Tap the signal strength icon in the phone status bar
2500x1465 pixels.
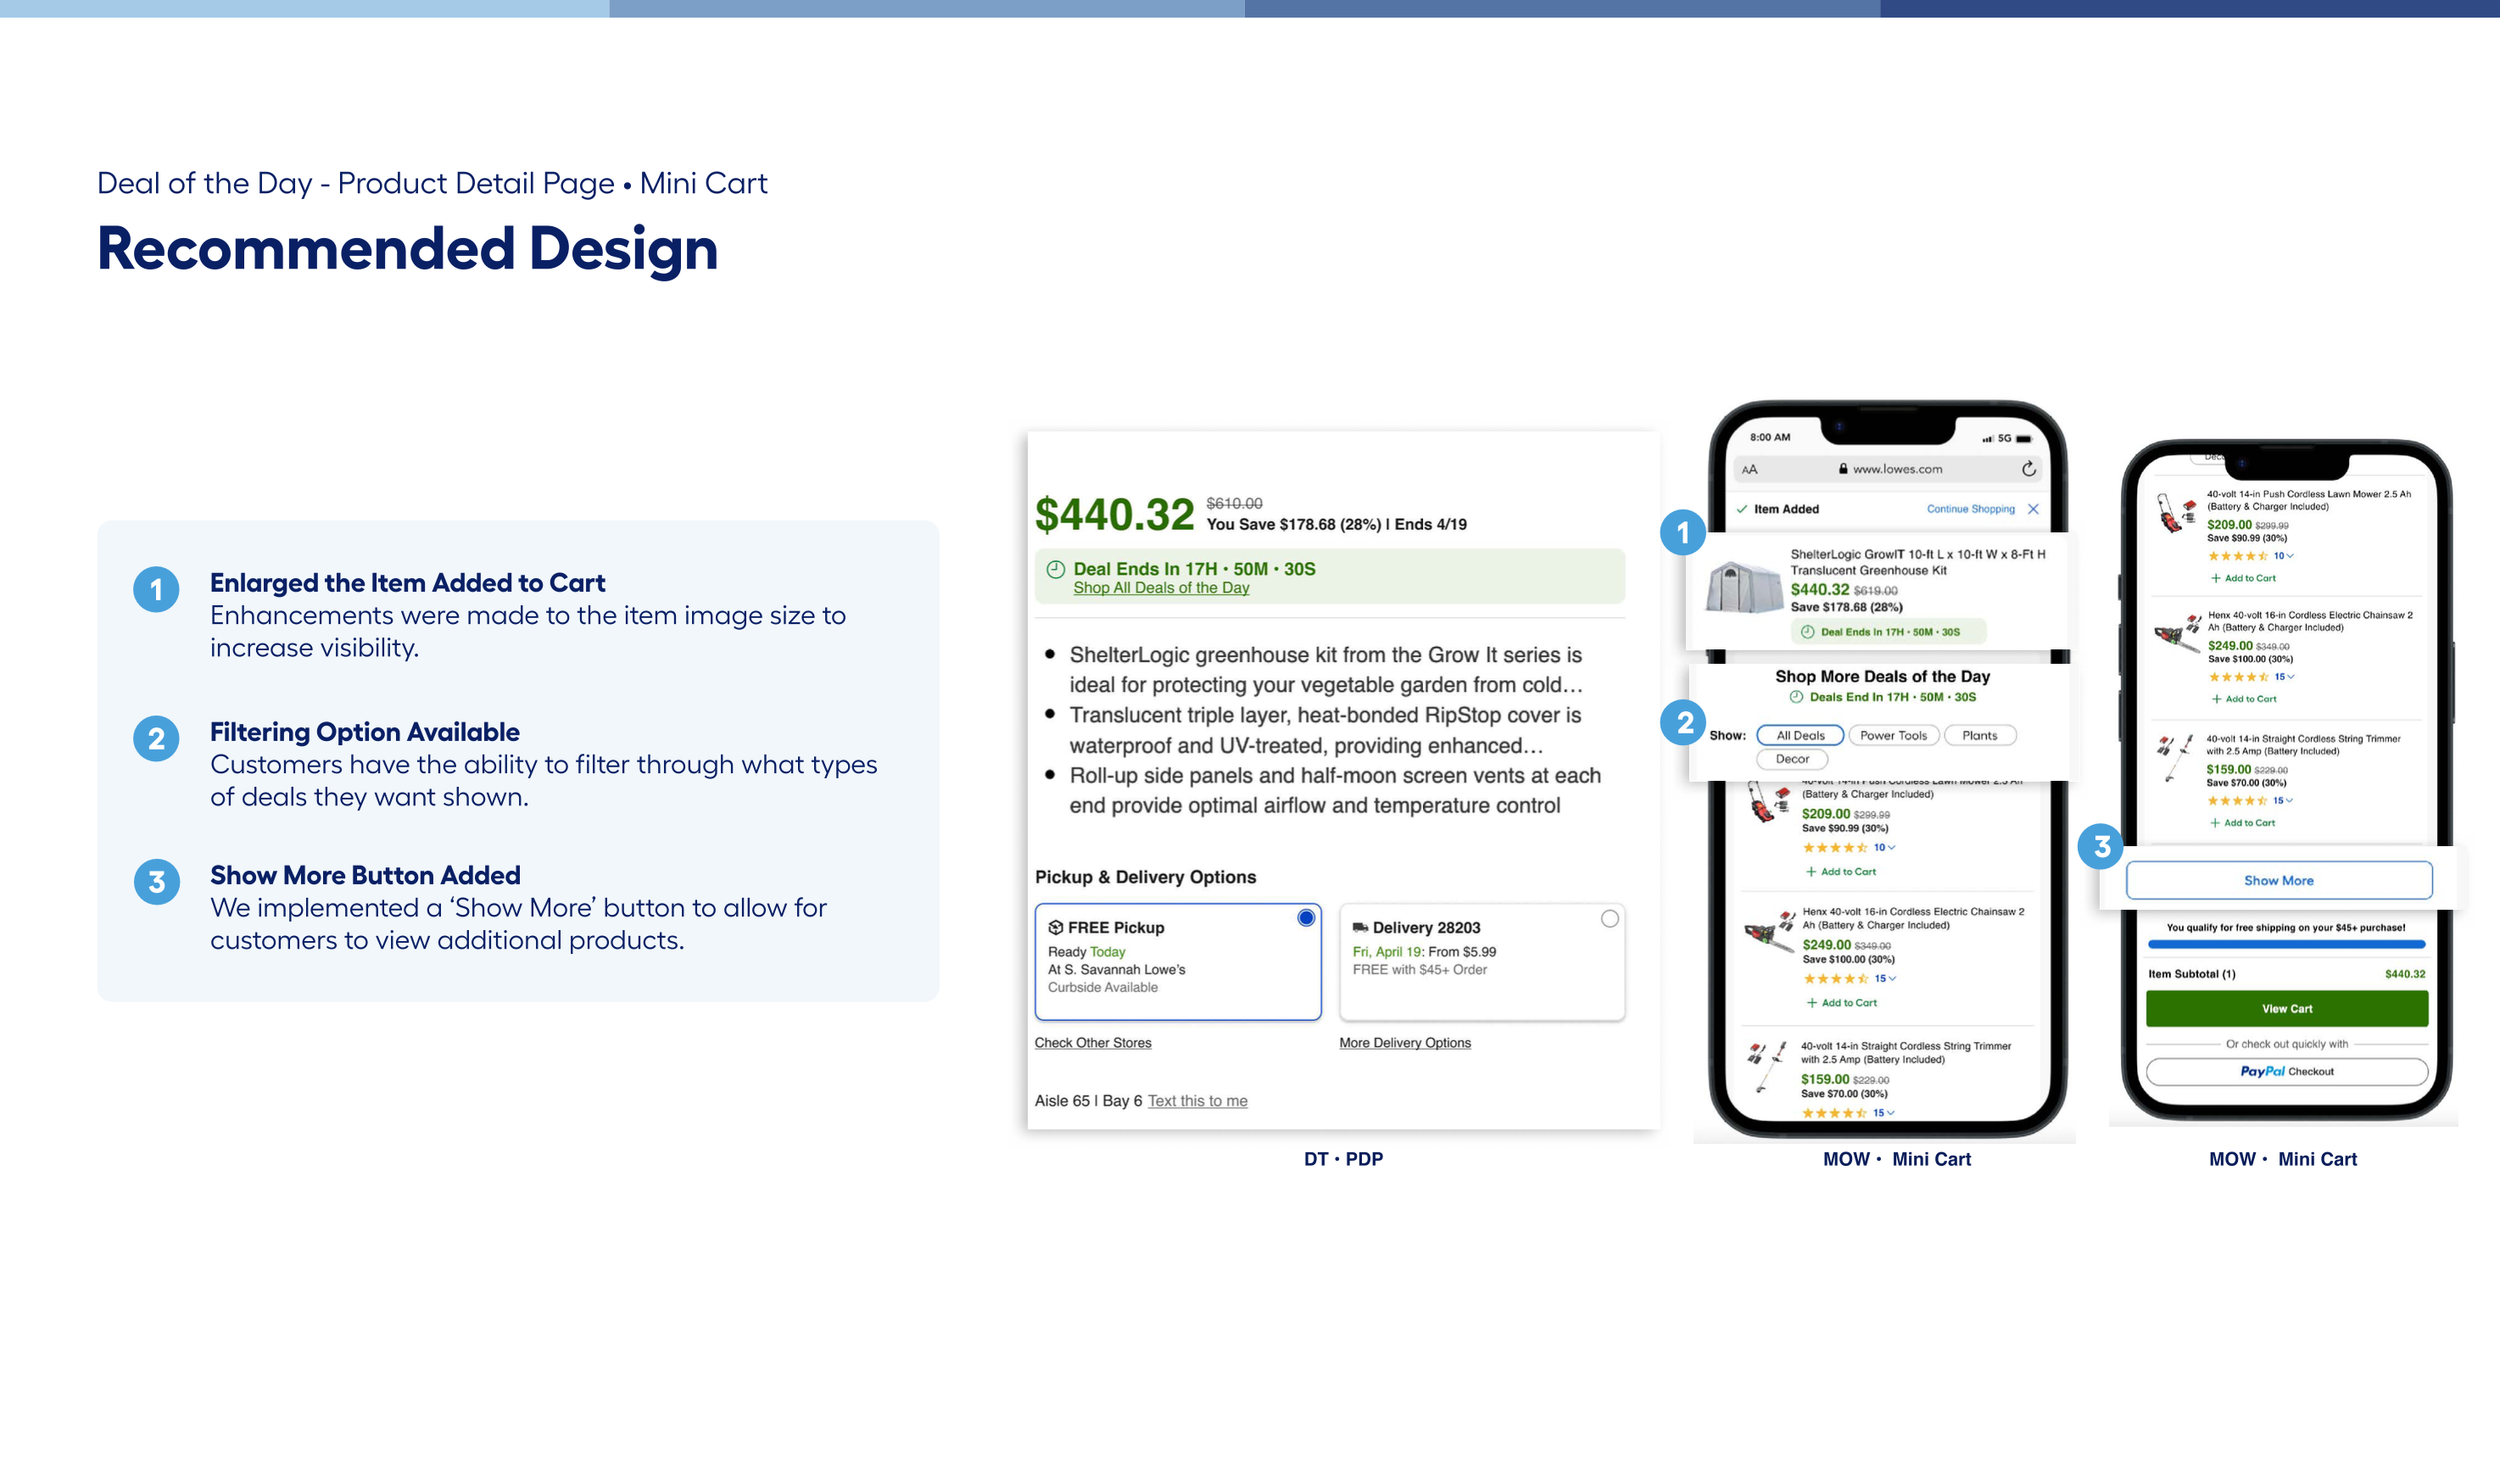click(1988, 438)
